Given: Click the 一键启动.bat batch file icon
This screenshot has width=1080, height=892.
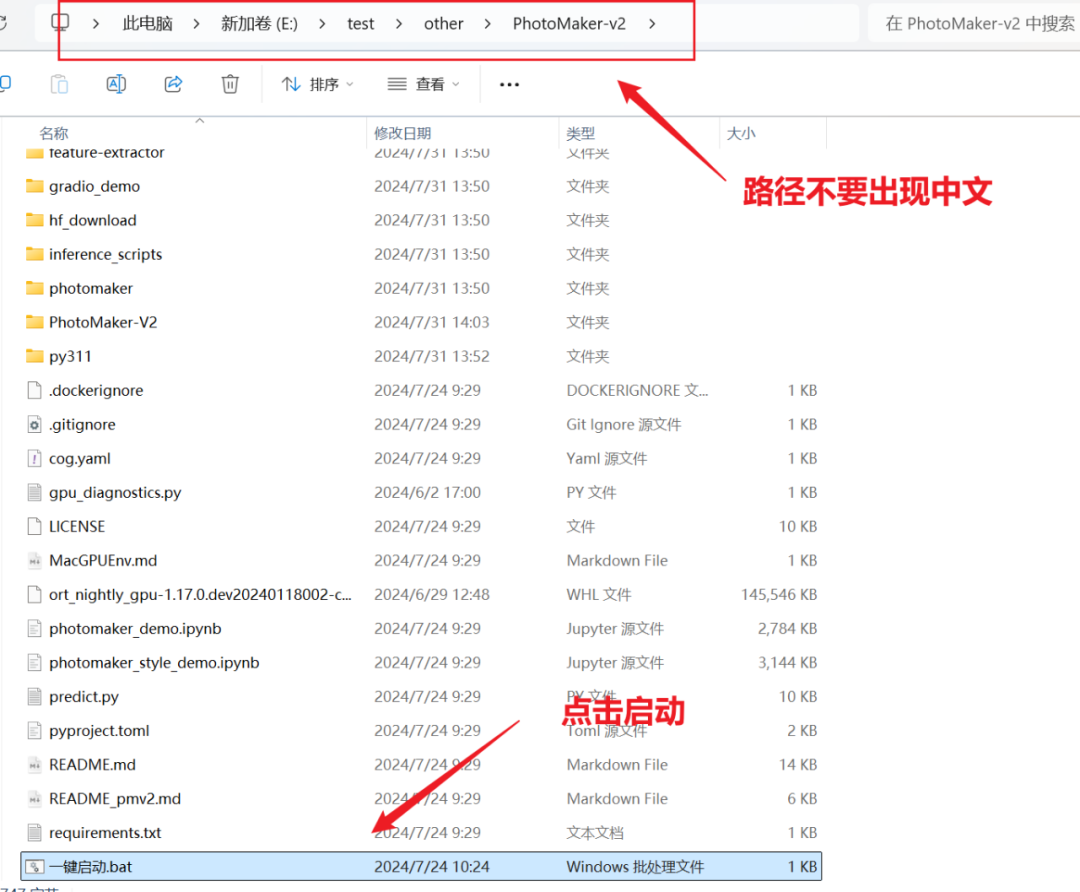Looking at the screenshot, I should click(x=34, y=867).
